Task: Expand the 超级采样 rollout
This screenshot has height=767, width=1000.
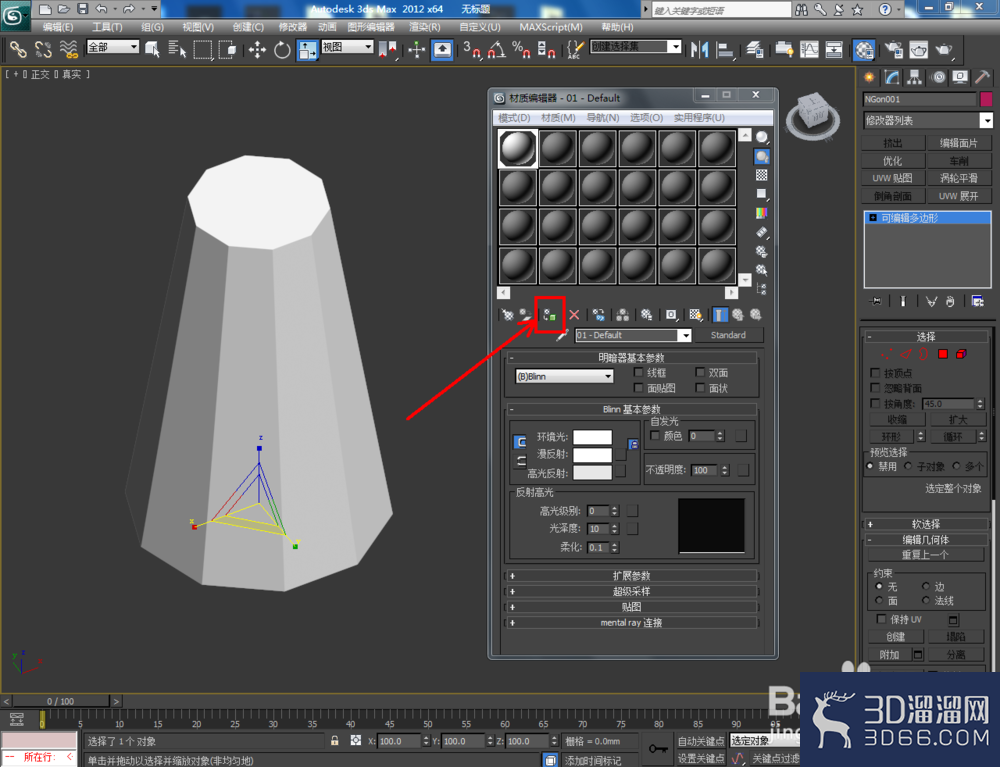Action: pos(631,592)
